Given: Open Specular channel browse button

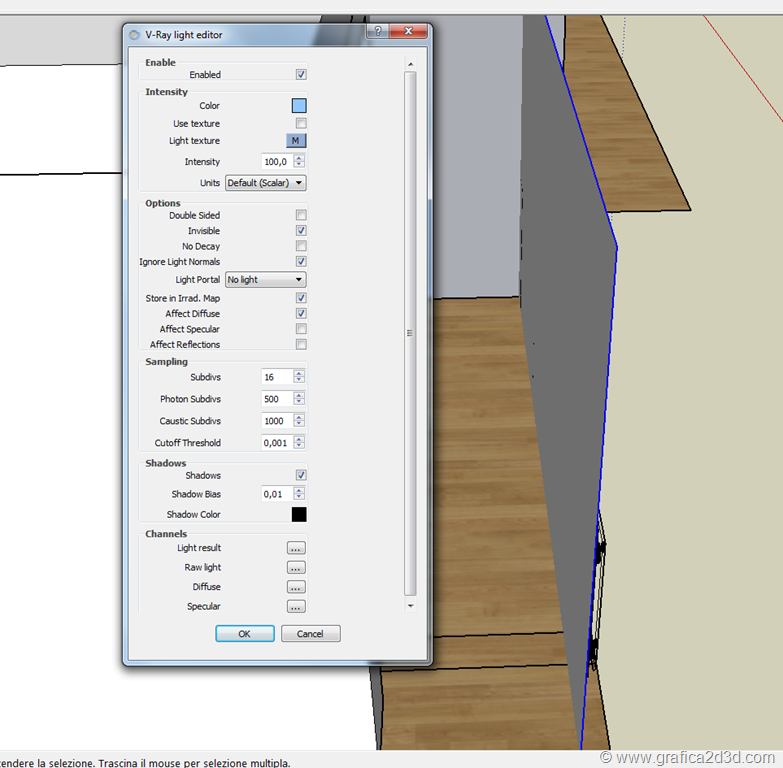Looking at the screenshot, I should coord(296,607).
